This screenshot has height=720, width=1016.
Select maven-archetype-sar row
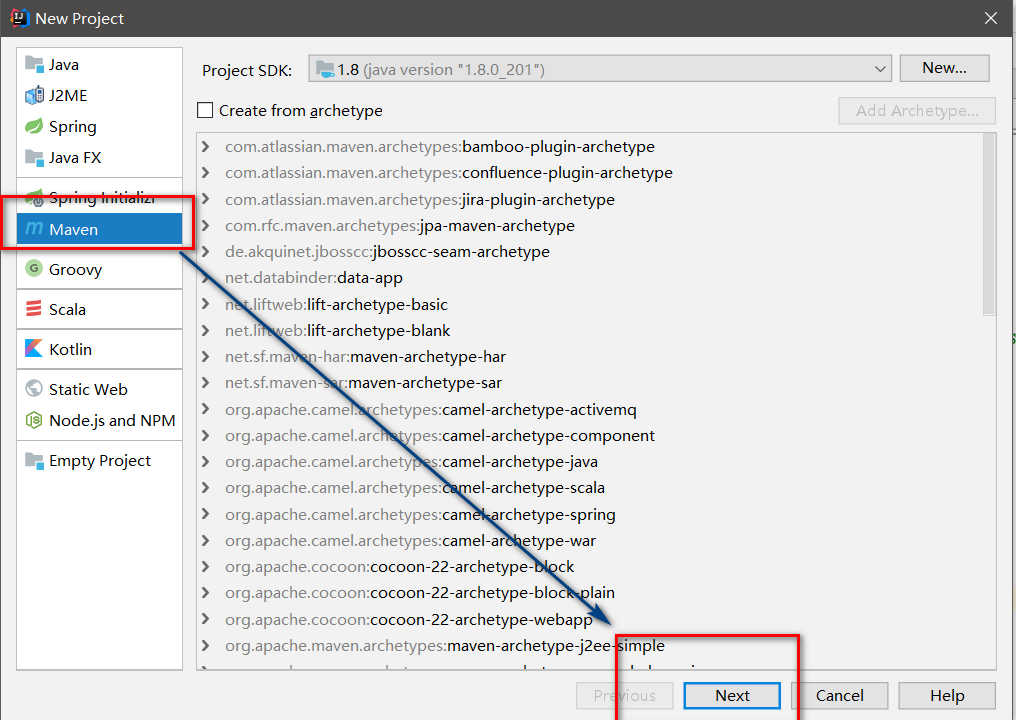(x=590, y=382)
